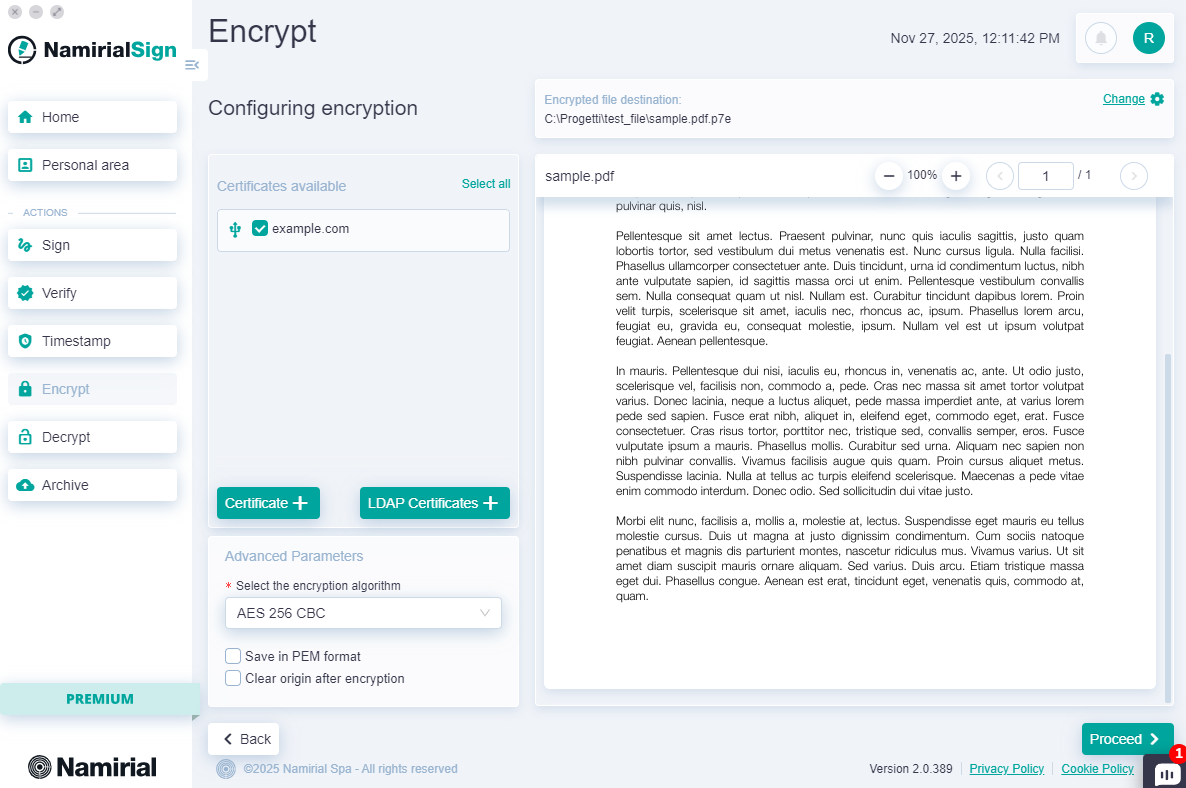1186x788 pixels.
Task: Toggle the example.com certificate checkbox
Action: (259, 227)
